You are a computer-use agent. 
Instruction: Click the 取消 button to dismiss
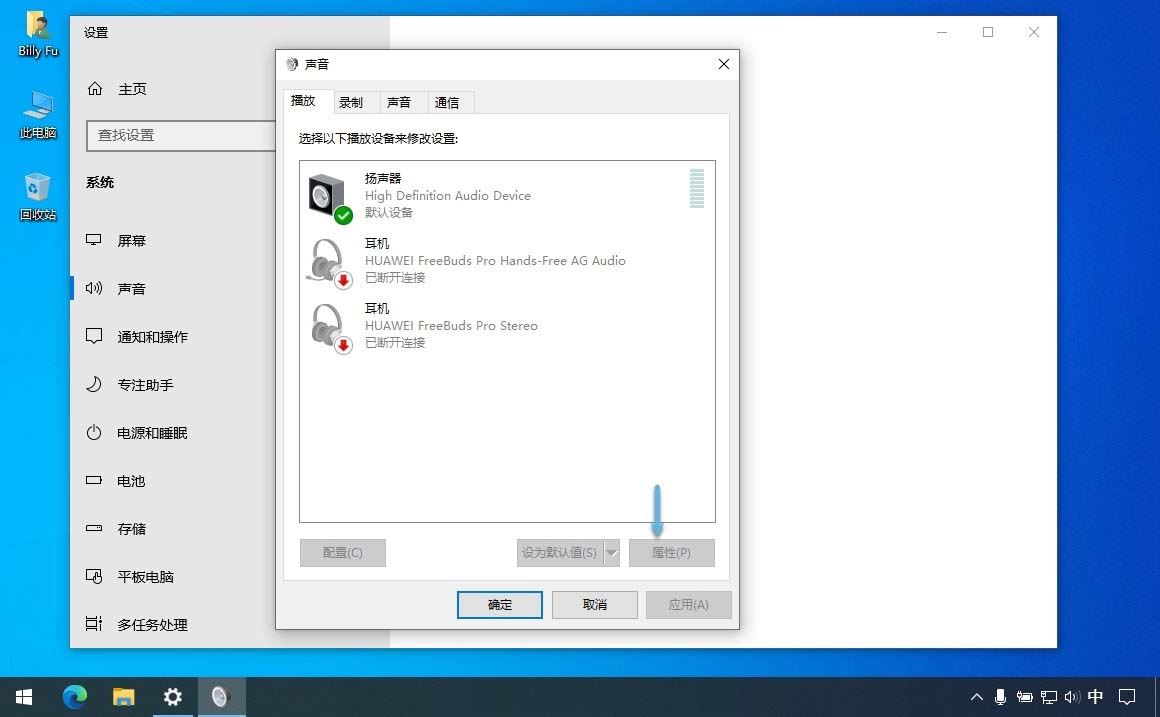pyautogui.click(x=594, y=604)
